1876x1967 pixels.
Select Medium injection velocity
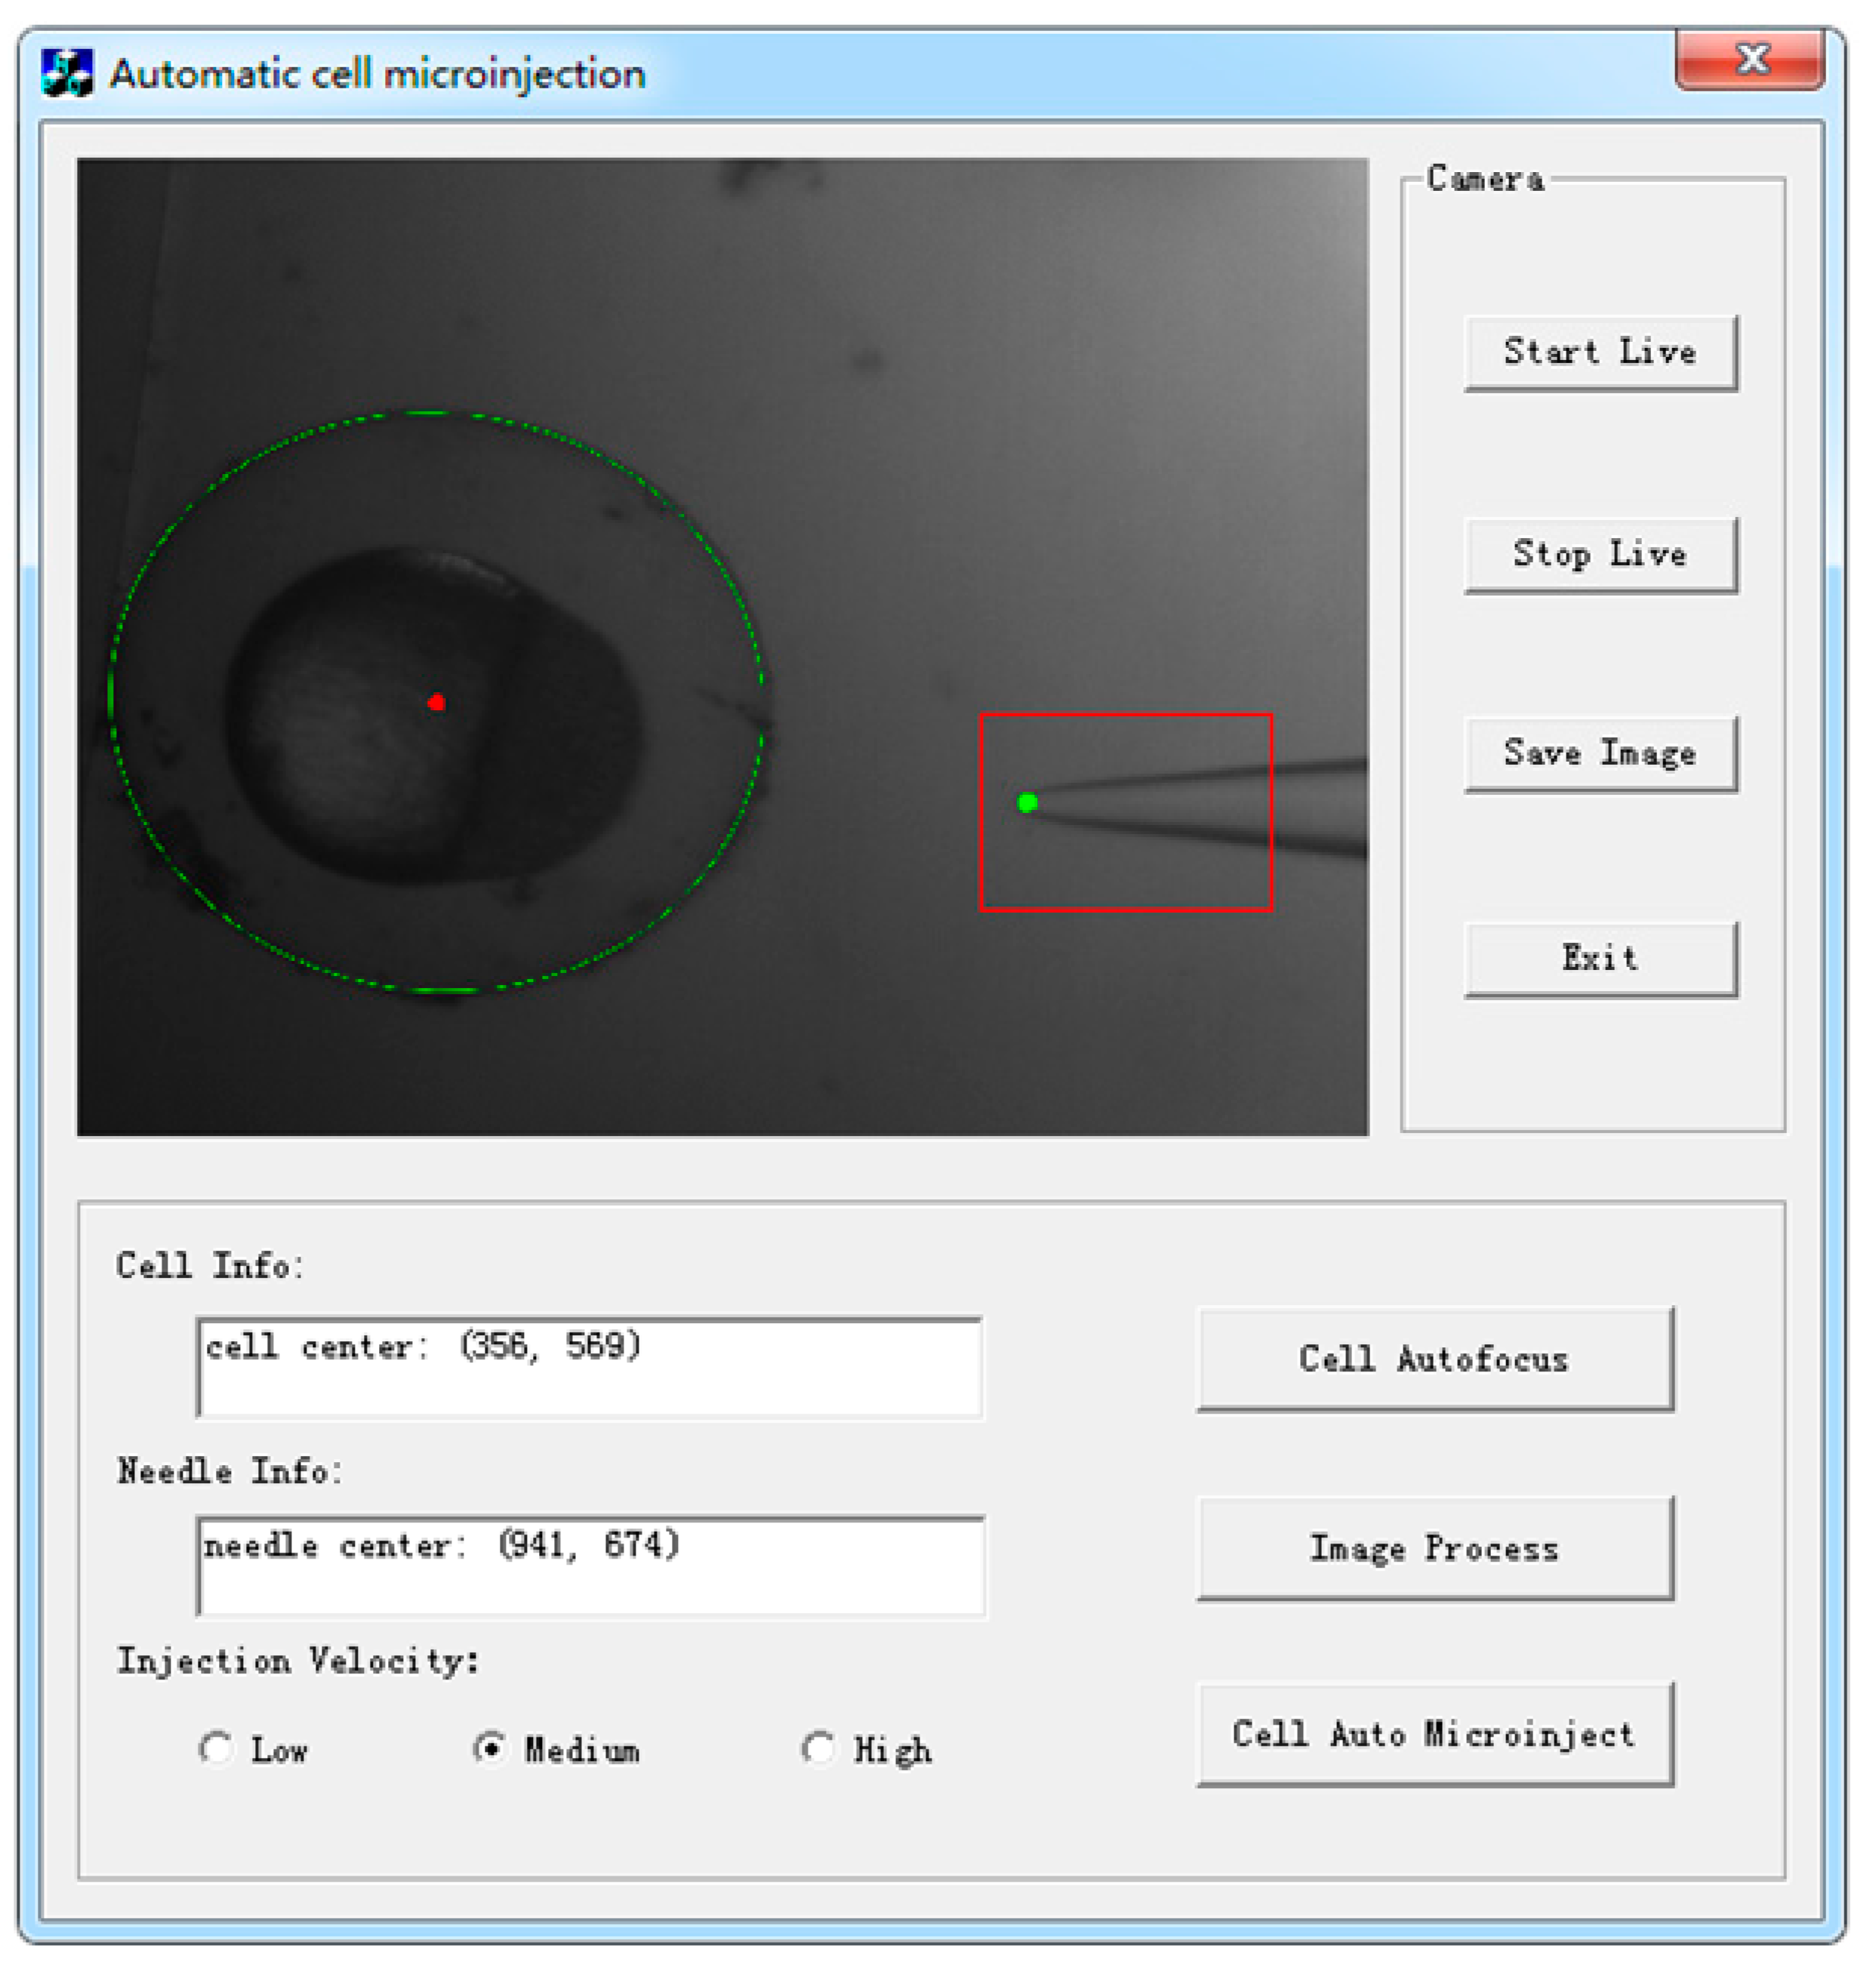pyautogui.click(x=490, y=1749)
